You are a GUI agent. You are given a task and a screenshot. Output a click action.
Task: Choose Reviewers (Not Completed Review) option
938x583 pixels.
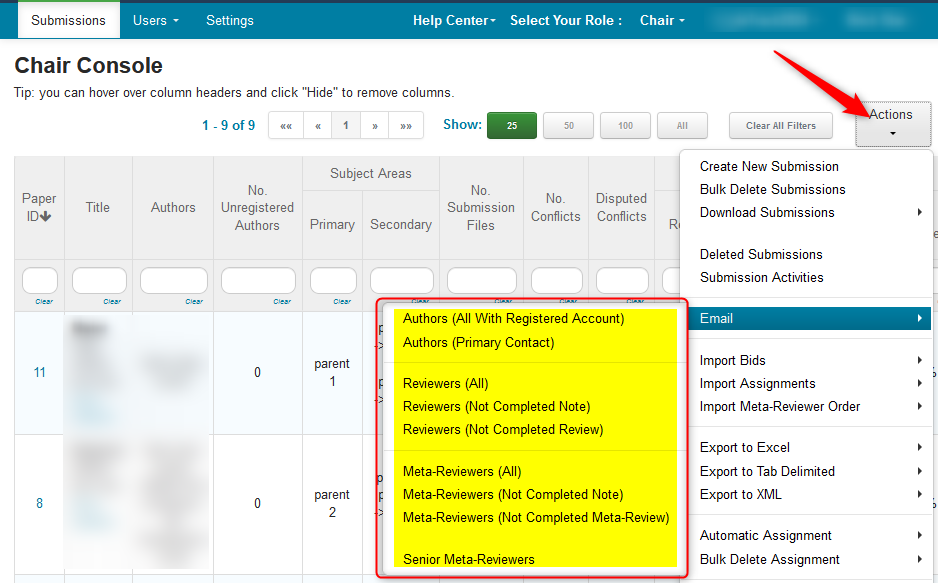(502, 430)
